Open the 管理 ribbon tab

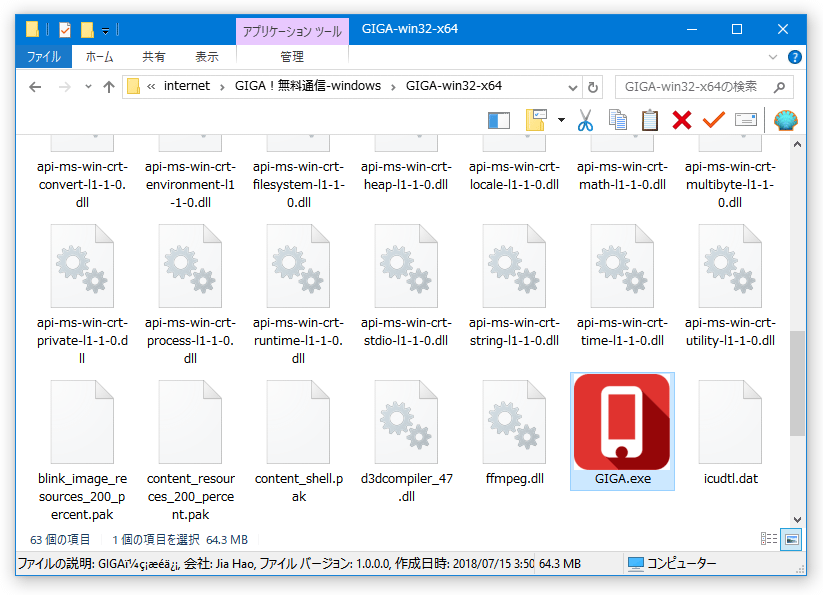(x=292, y=57)
